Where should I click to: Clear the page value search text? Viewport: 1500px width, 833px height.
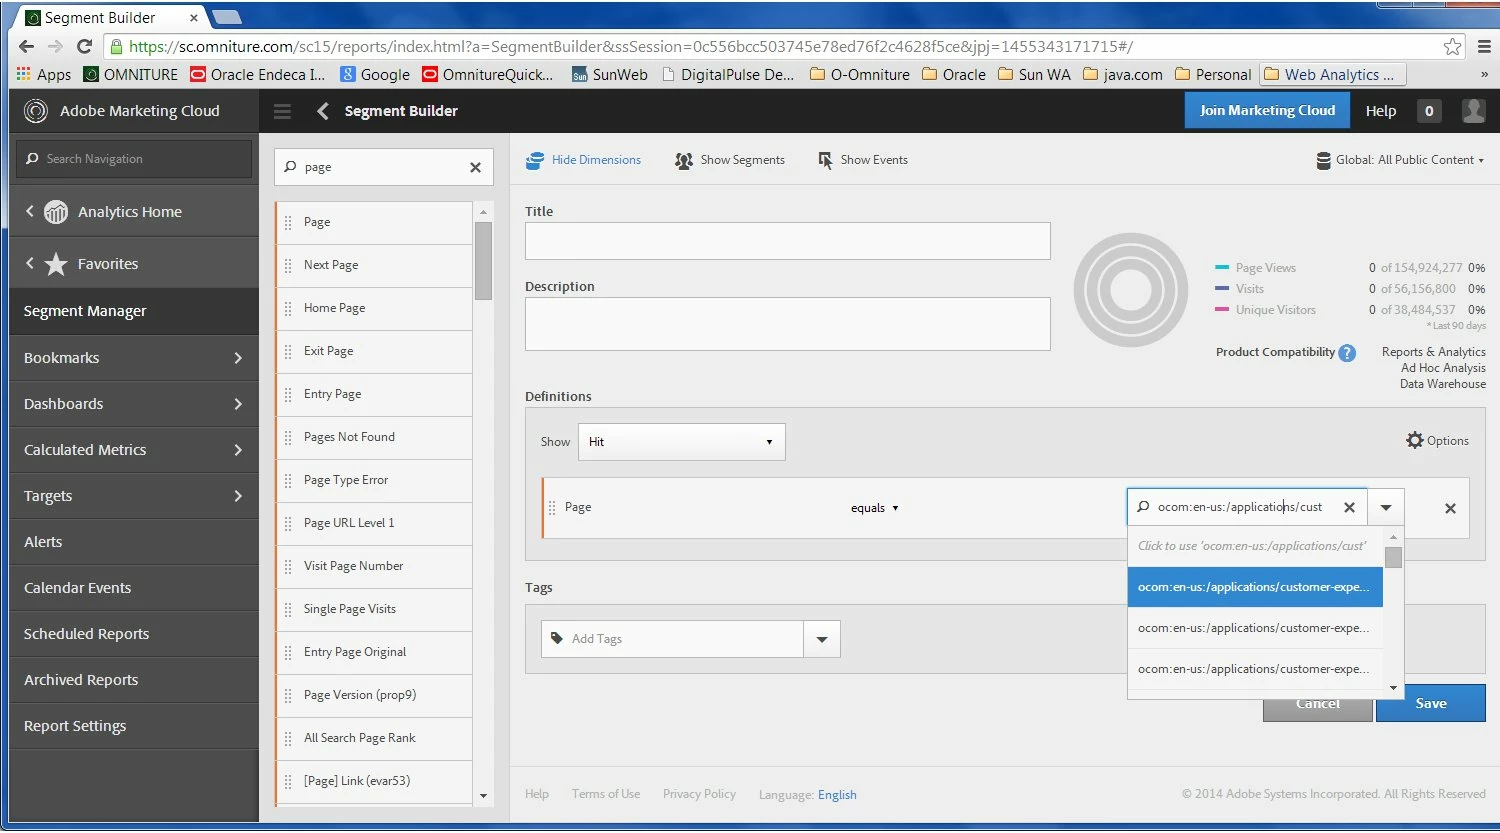(x=1349, y=508)
